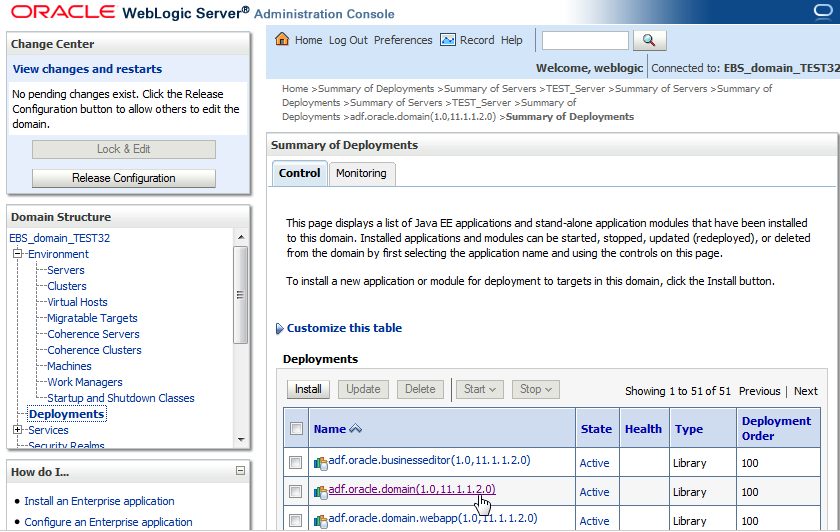Click Next pagination link
The image size is (840, 532).
coord(806,391)
